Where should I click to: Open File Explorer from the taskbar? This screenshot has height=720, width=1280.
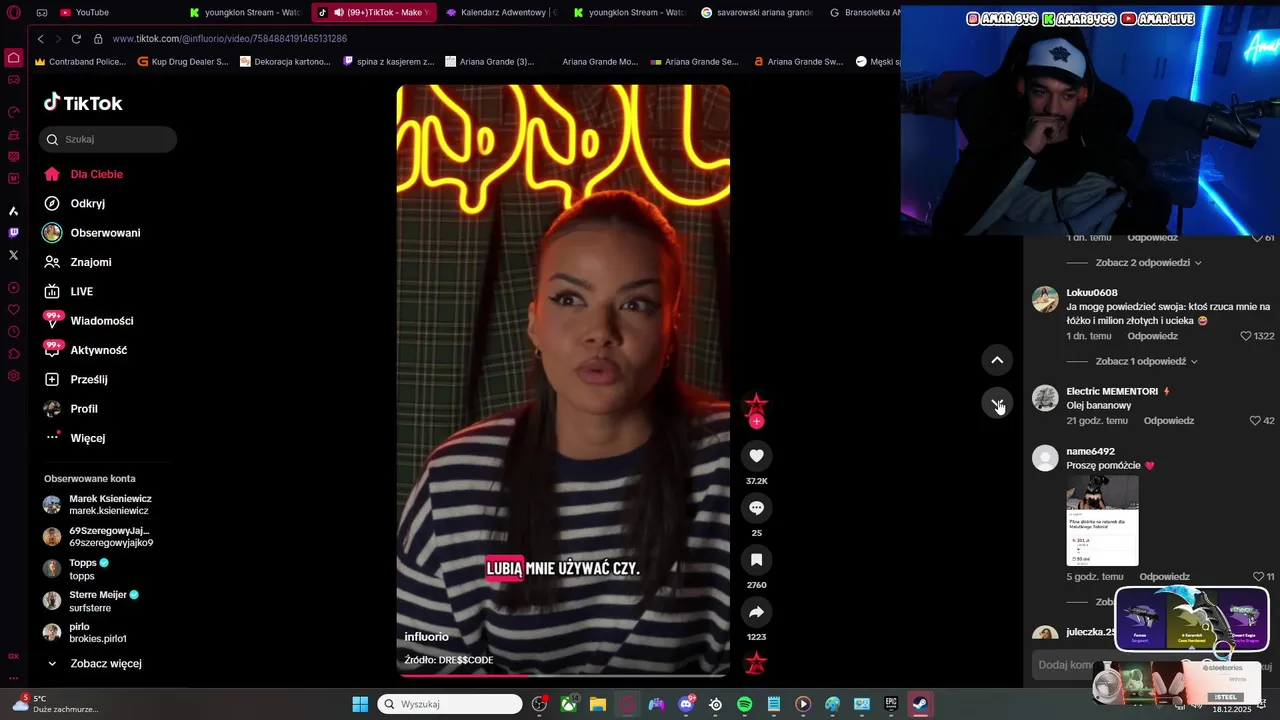tap(598, 704)
